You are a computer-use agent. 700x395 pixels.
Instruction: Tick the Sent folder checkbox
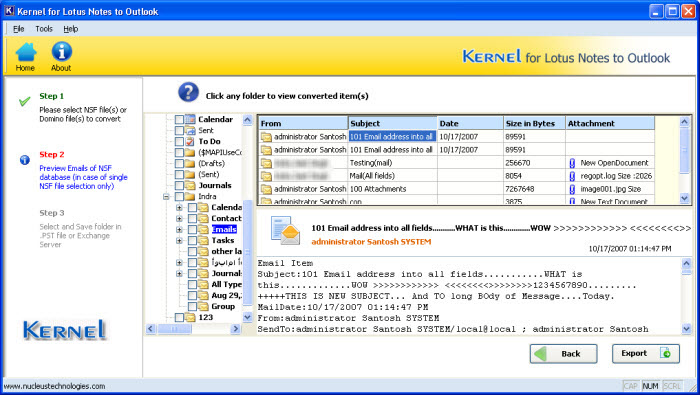pos(179,131)
